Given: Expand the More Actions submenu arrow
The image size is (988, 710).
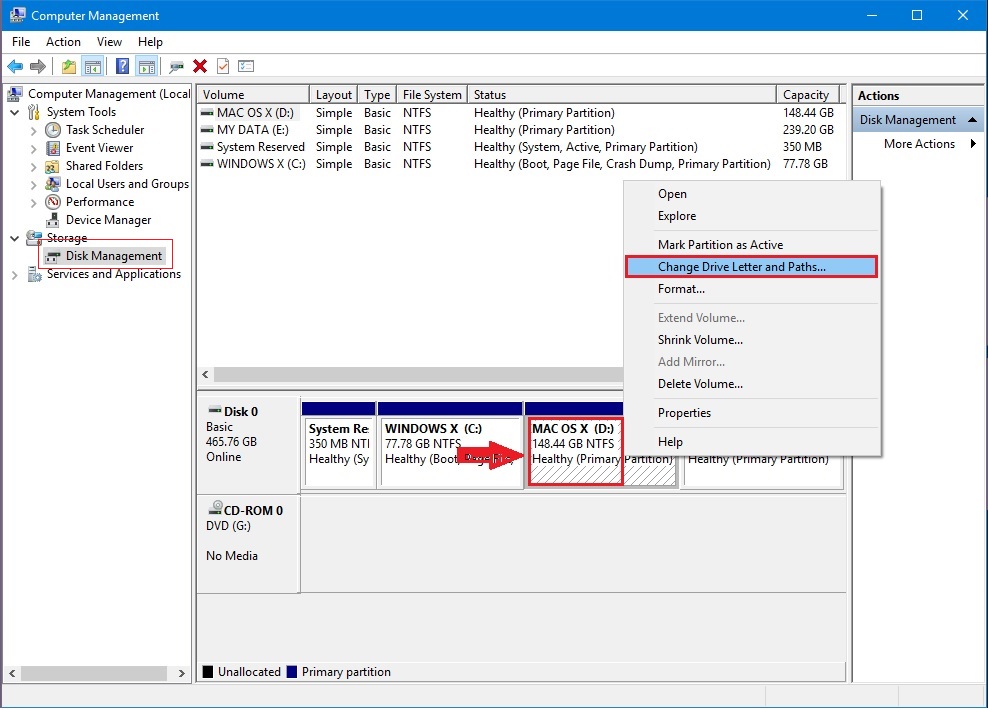Looking at the screenshot, I should point(973,144).
